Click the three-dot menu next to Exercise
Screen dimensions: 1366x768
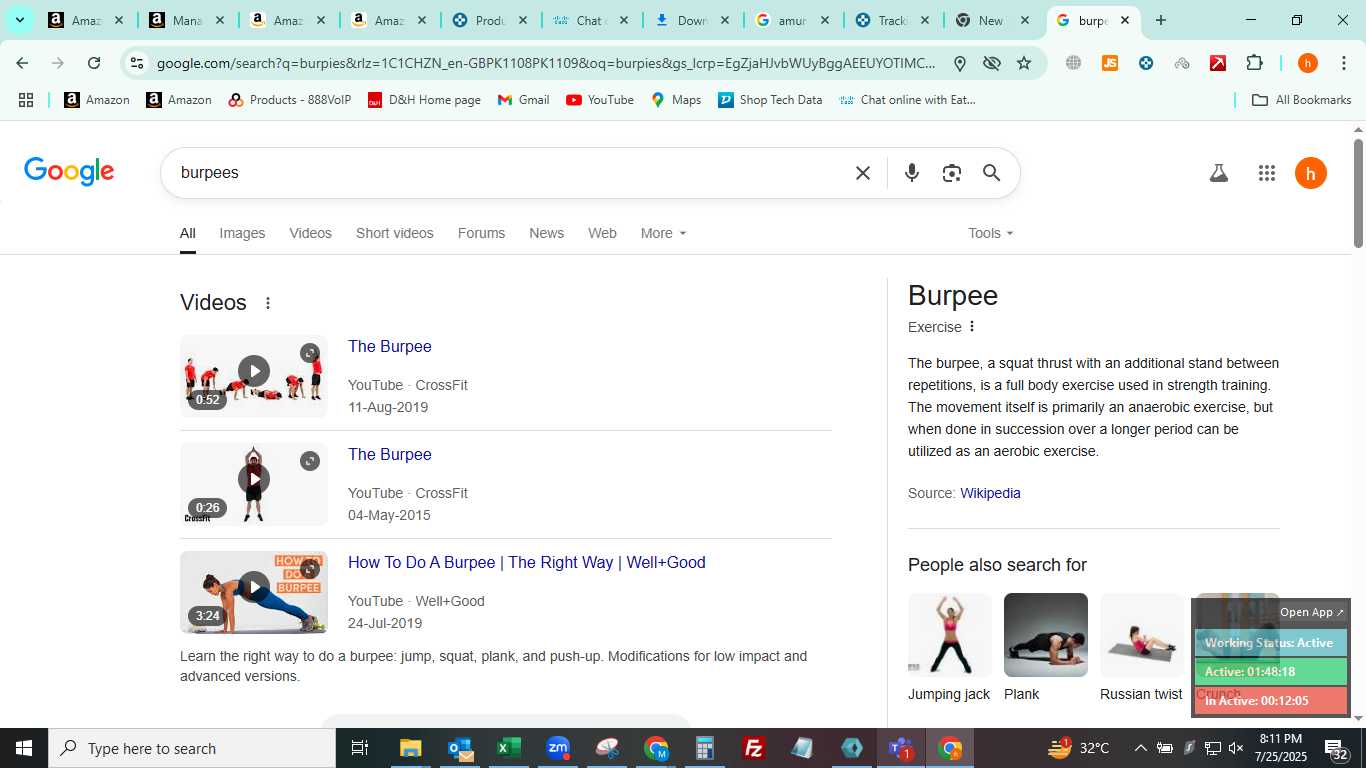(971, 326)
